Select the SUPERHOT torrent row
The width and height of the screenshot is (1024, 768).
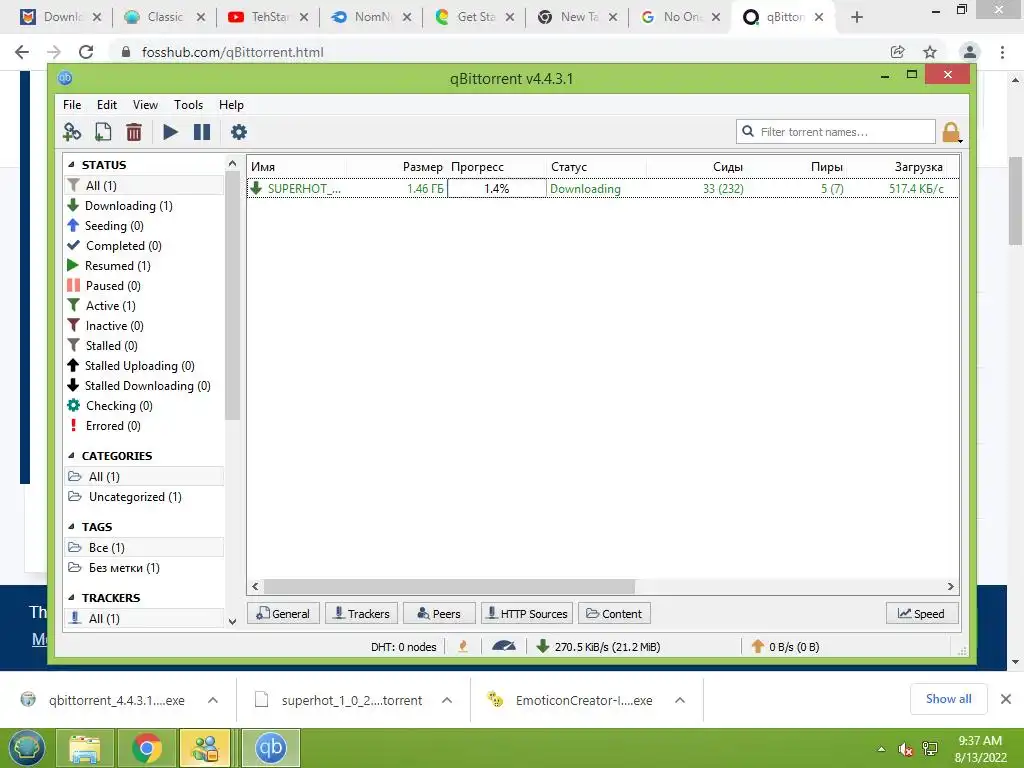[x=602, y=189]
